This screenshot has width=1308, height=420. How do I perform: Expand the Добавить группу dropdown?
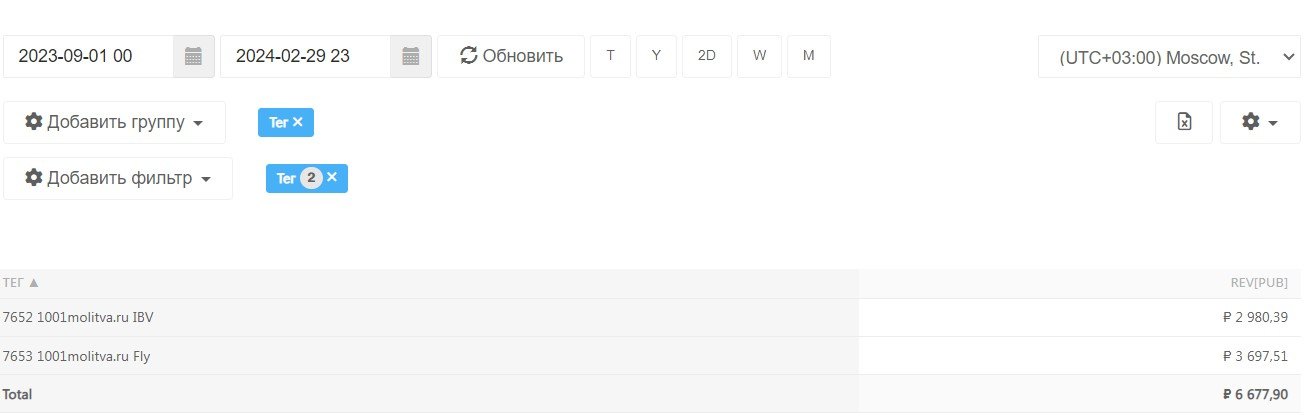coord(114,122)
